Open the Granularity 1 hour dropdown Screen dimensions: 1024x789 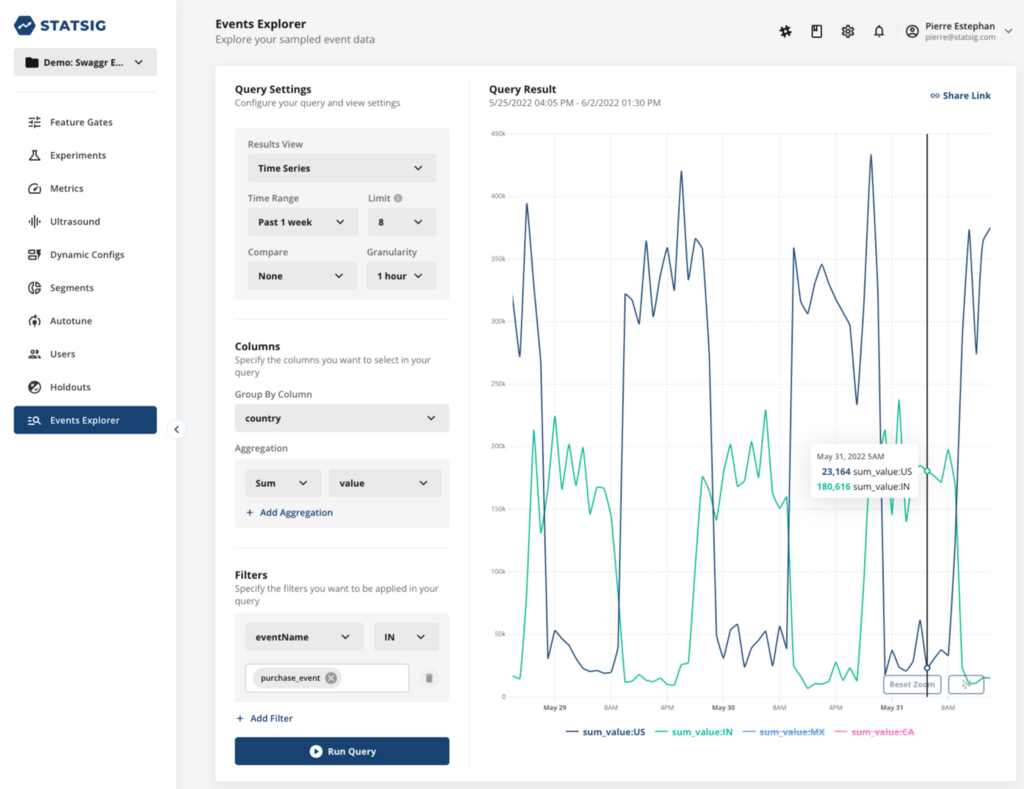[401, 276]
